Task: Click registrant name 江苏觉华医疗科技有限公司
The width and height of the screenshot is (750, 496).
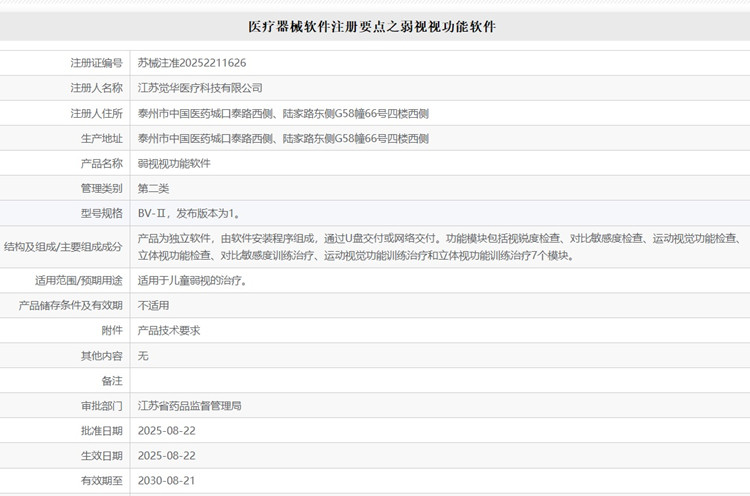Action: point(200,88)
